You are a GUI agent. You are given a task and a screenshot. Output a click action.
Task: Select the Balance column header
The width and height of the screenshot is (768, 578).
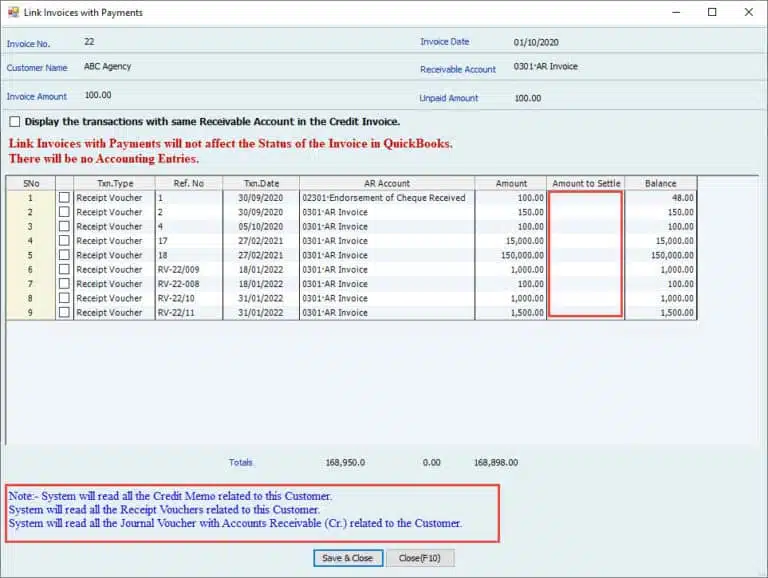(x=660, y=184)
